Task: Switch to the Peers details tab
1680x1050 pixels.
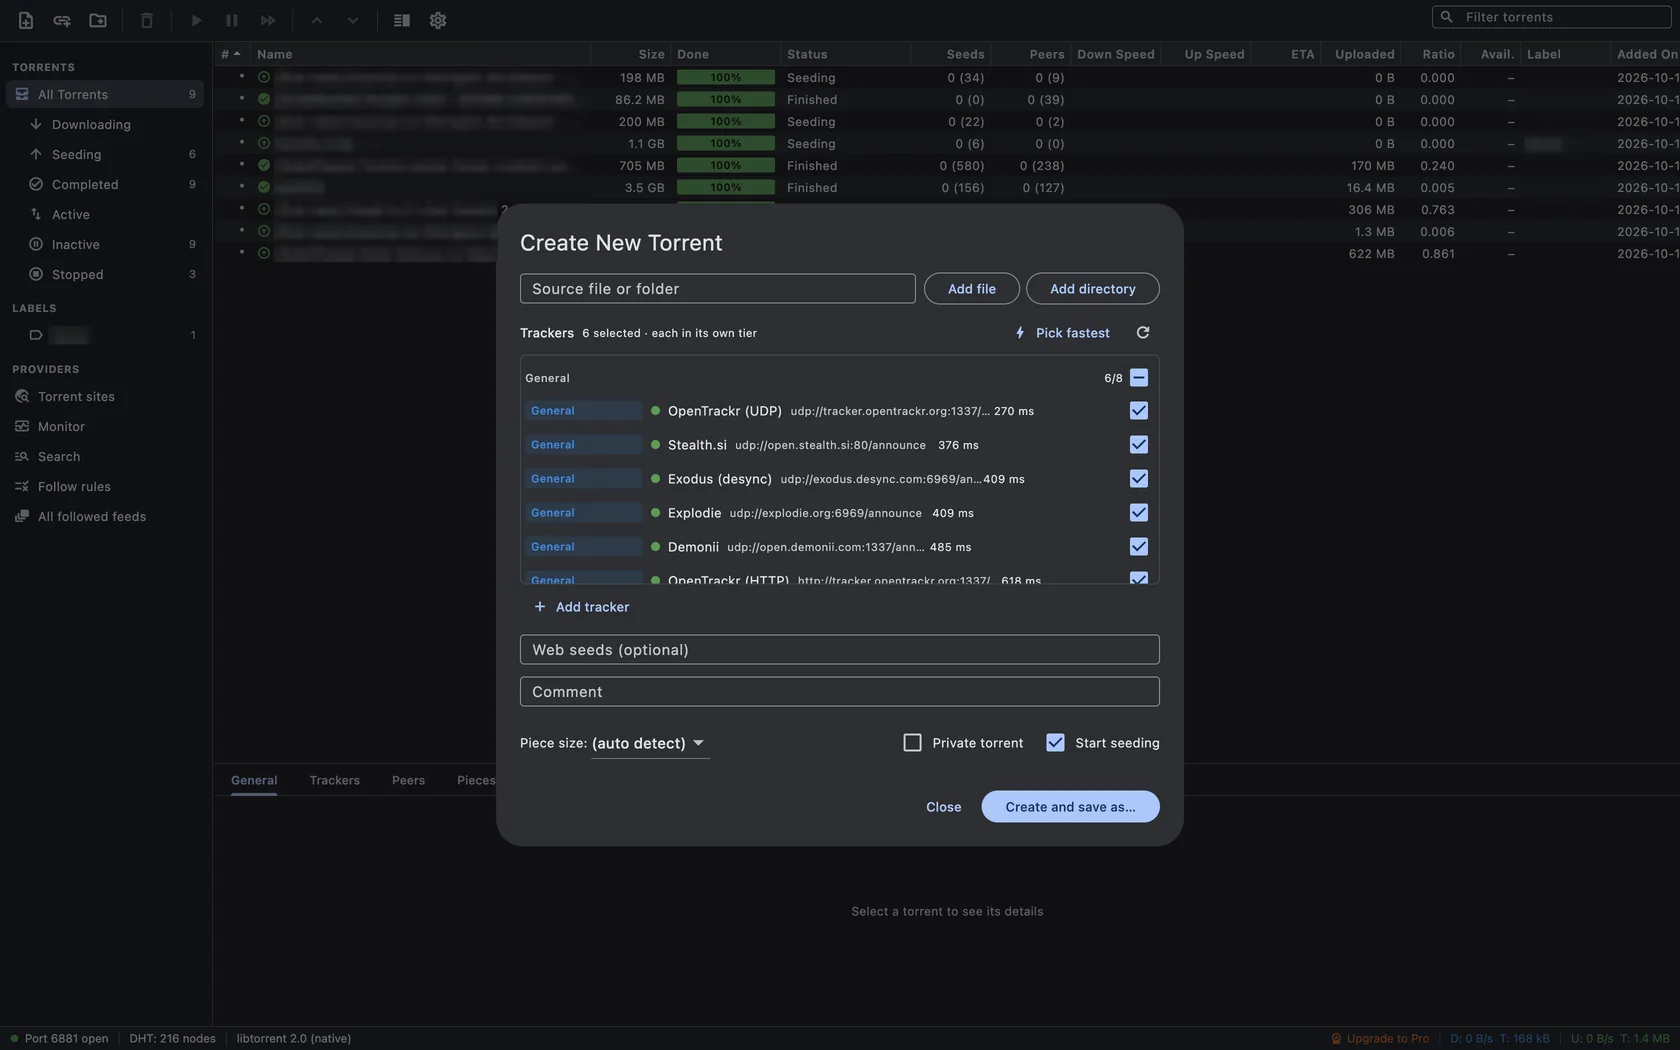Action: pyautogui.click(x=408, y=780)
